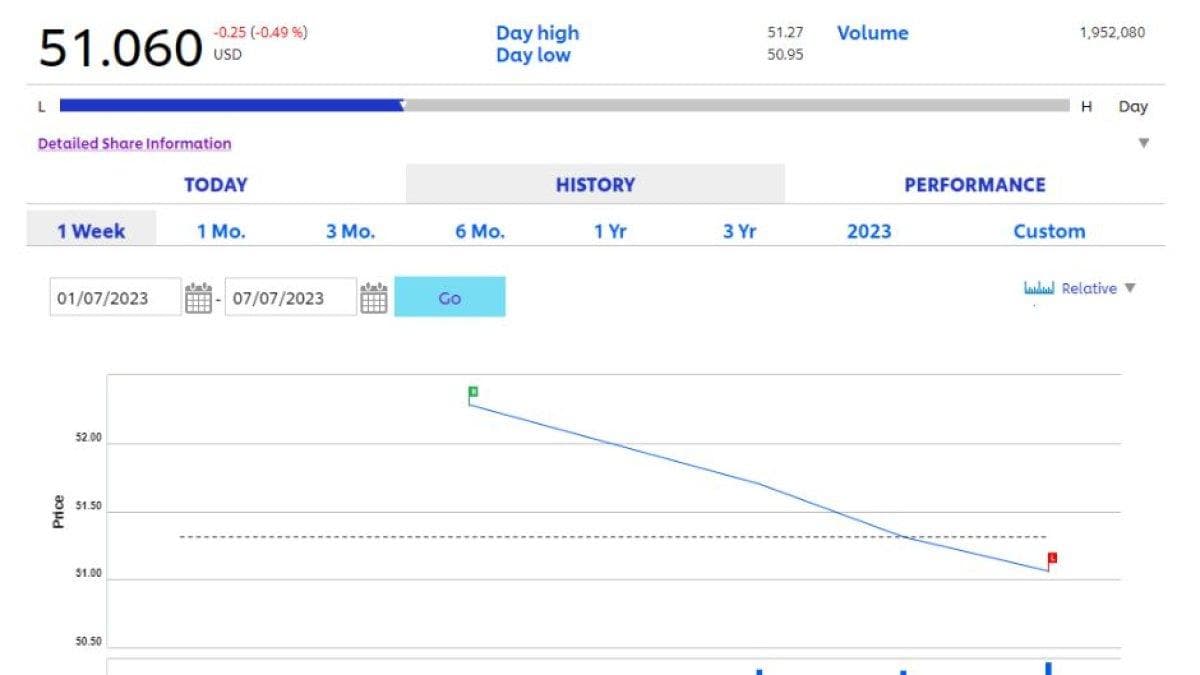
Task: Click the share price 51.060
Action: [120, 47]
